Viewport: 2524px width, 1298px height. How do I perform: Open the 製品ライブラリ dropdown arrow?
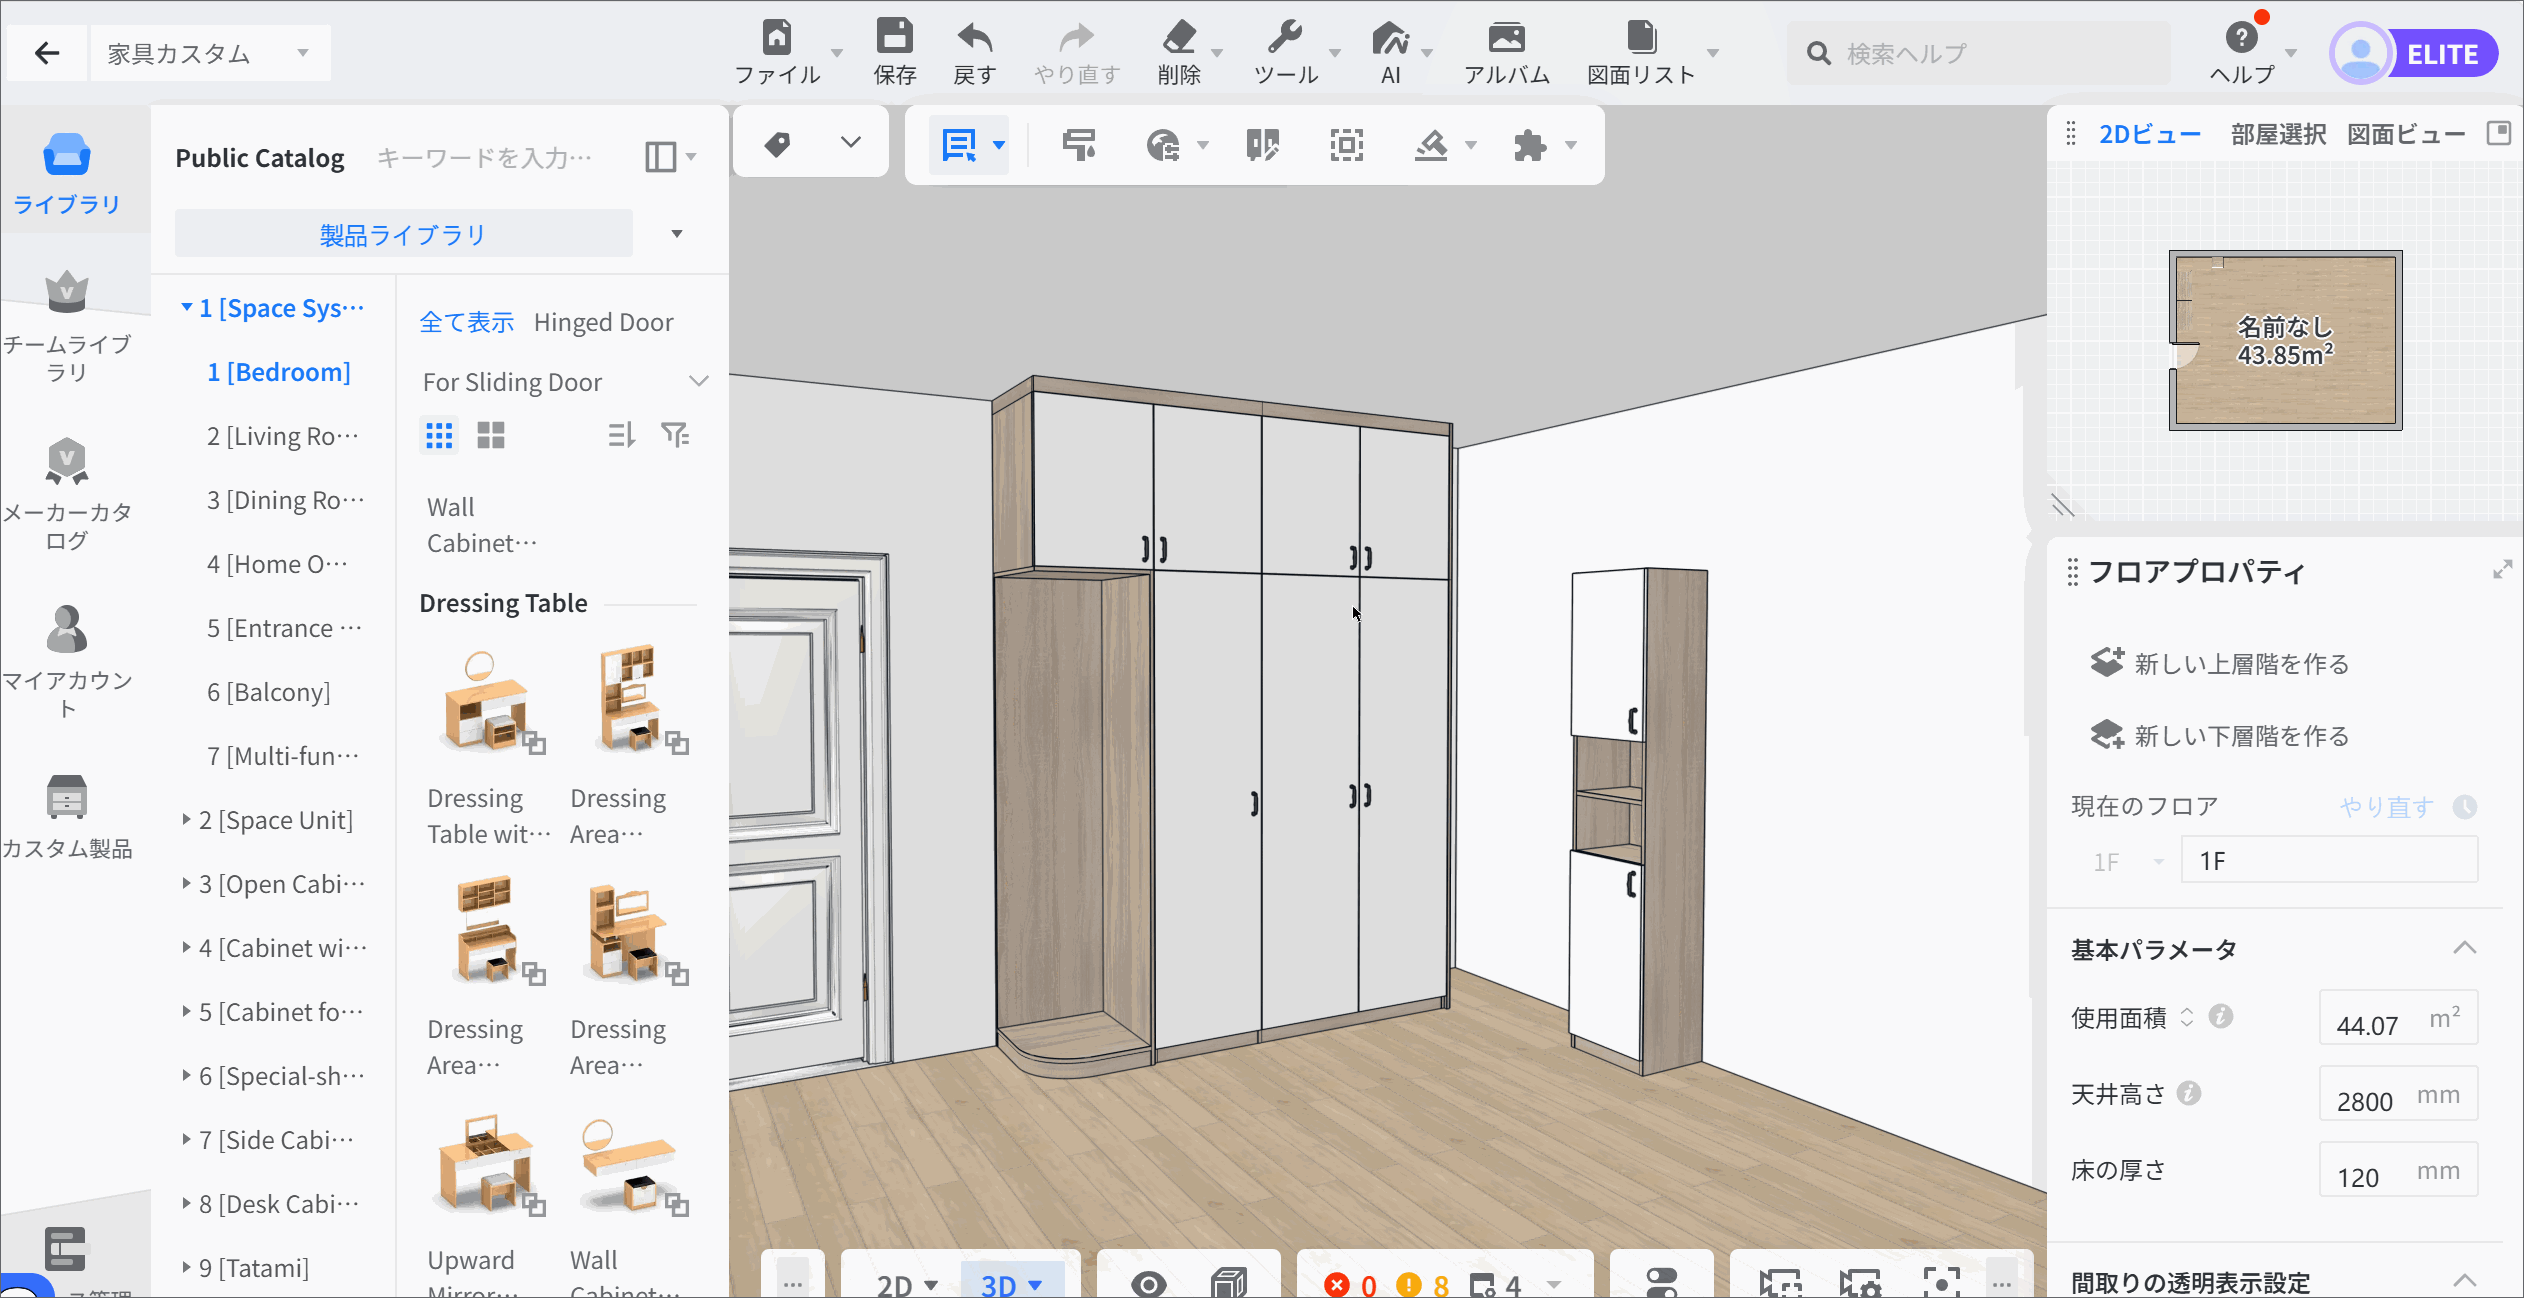point(677,234)
